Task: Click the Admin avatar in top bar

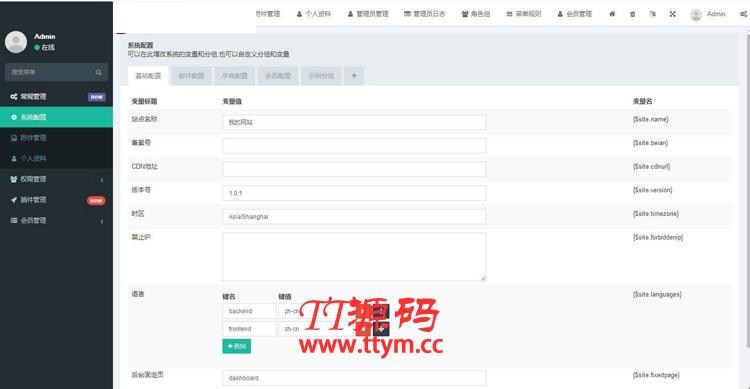Action: (696, 14)
